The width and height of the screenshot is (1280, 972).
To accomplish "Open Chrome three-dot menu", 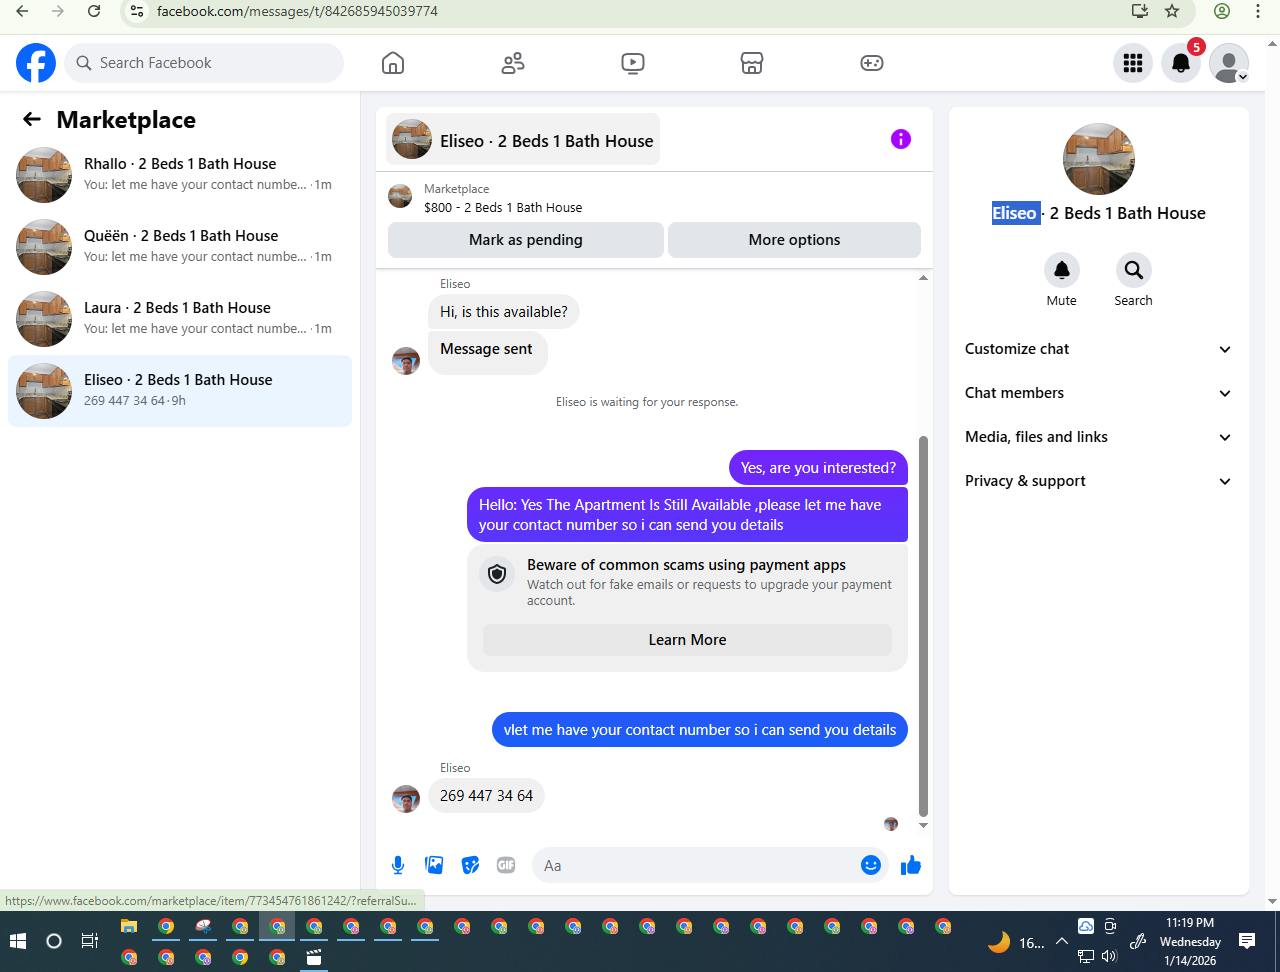I will click(1259, 11).
